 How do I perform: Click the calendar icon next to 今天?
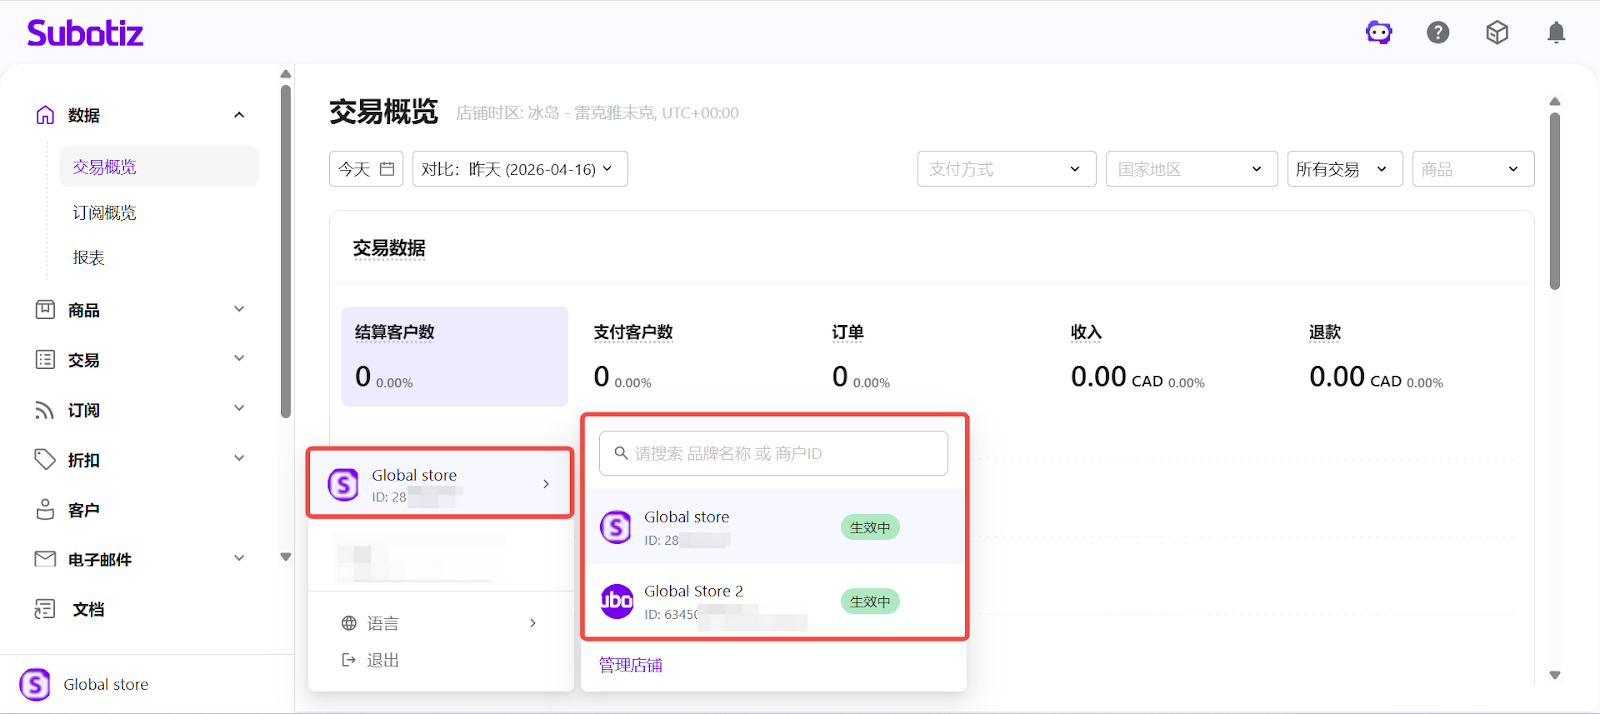click(387, 169)
